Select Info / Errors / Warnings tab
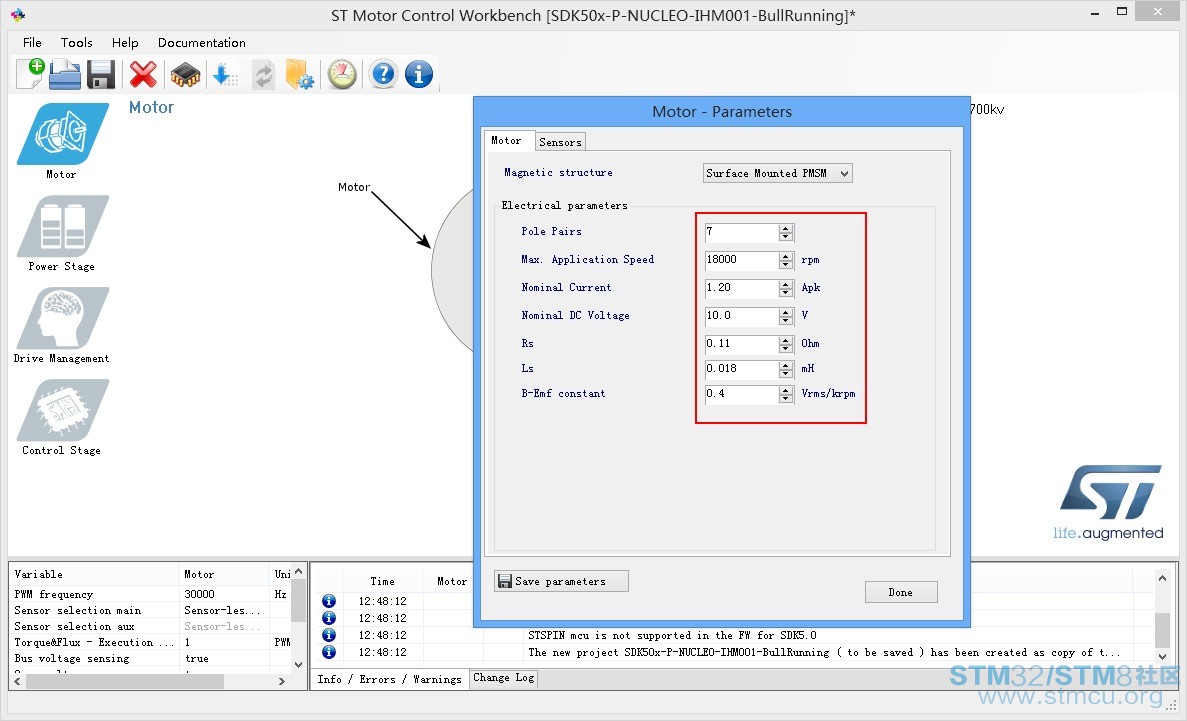1187x721 pixels. point(389,679)
